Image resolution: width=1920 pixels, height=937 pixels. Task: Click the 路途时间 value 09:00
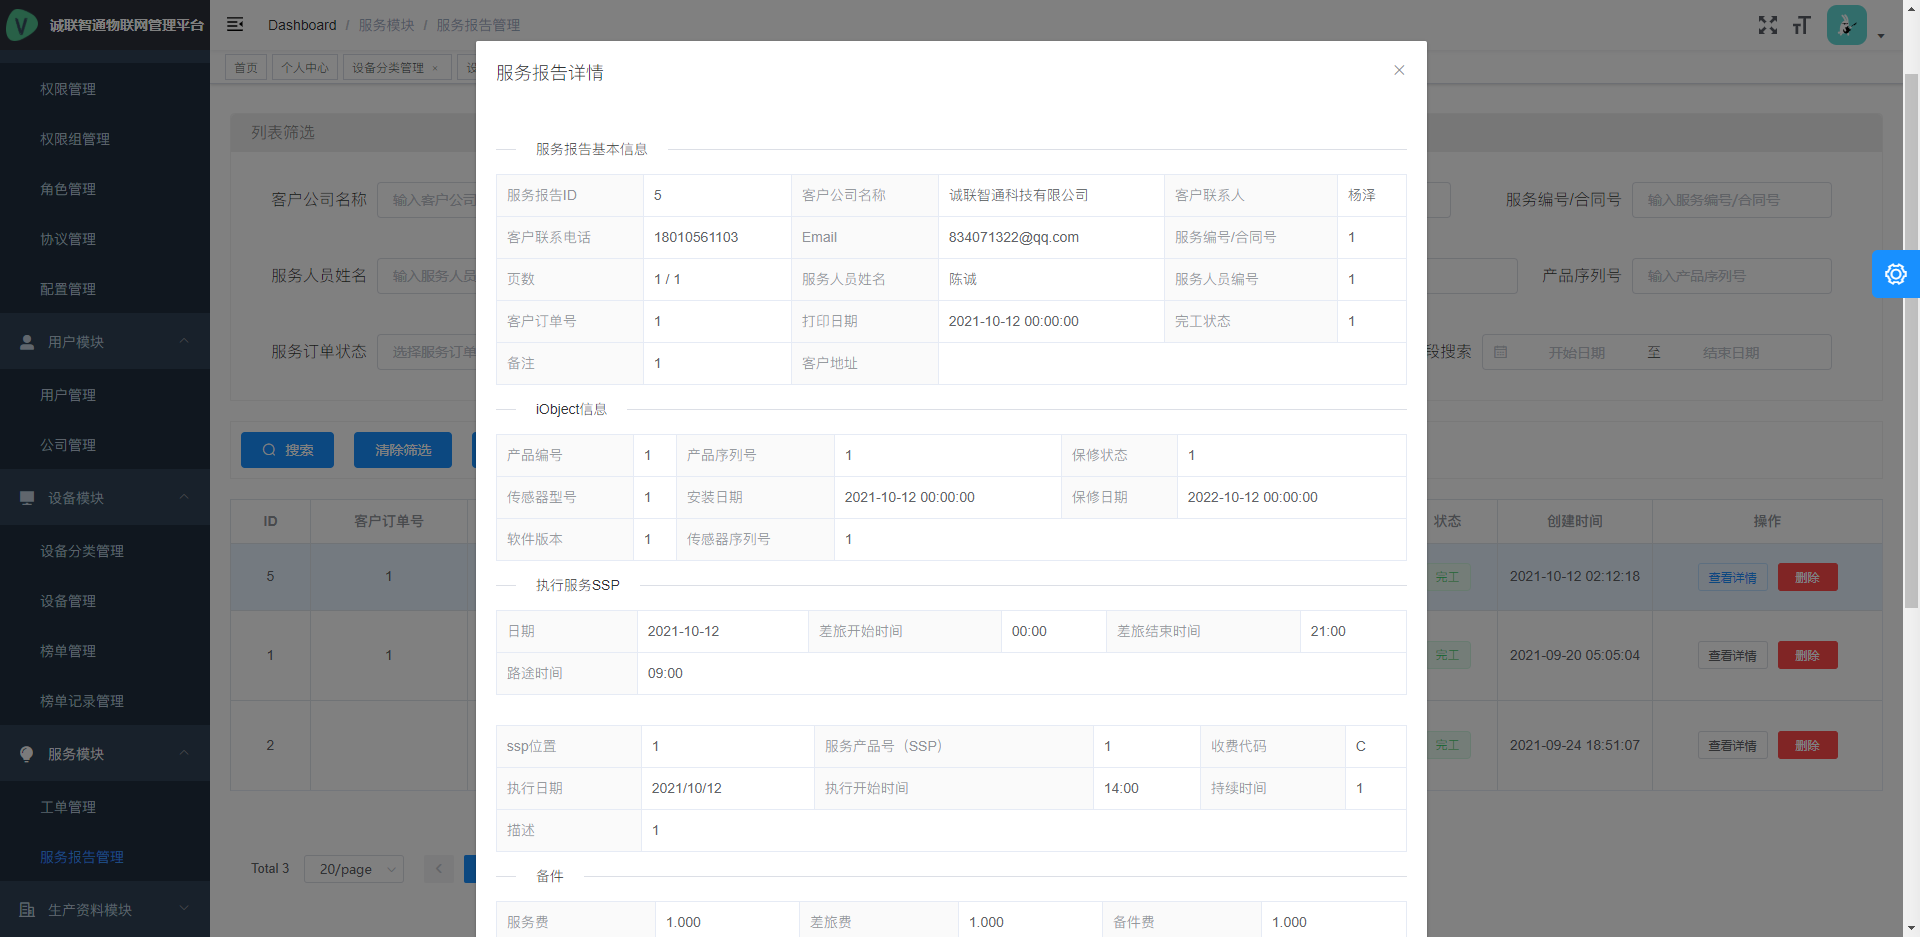pyautogui.click(x=665, y=673)
